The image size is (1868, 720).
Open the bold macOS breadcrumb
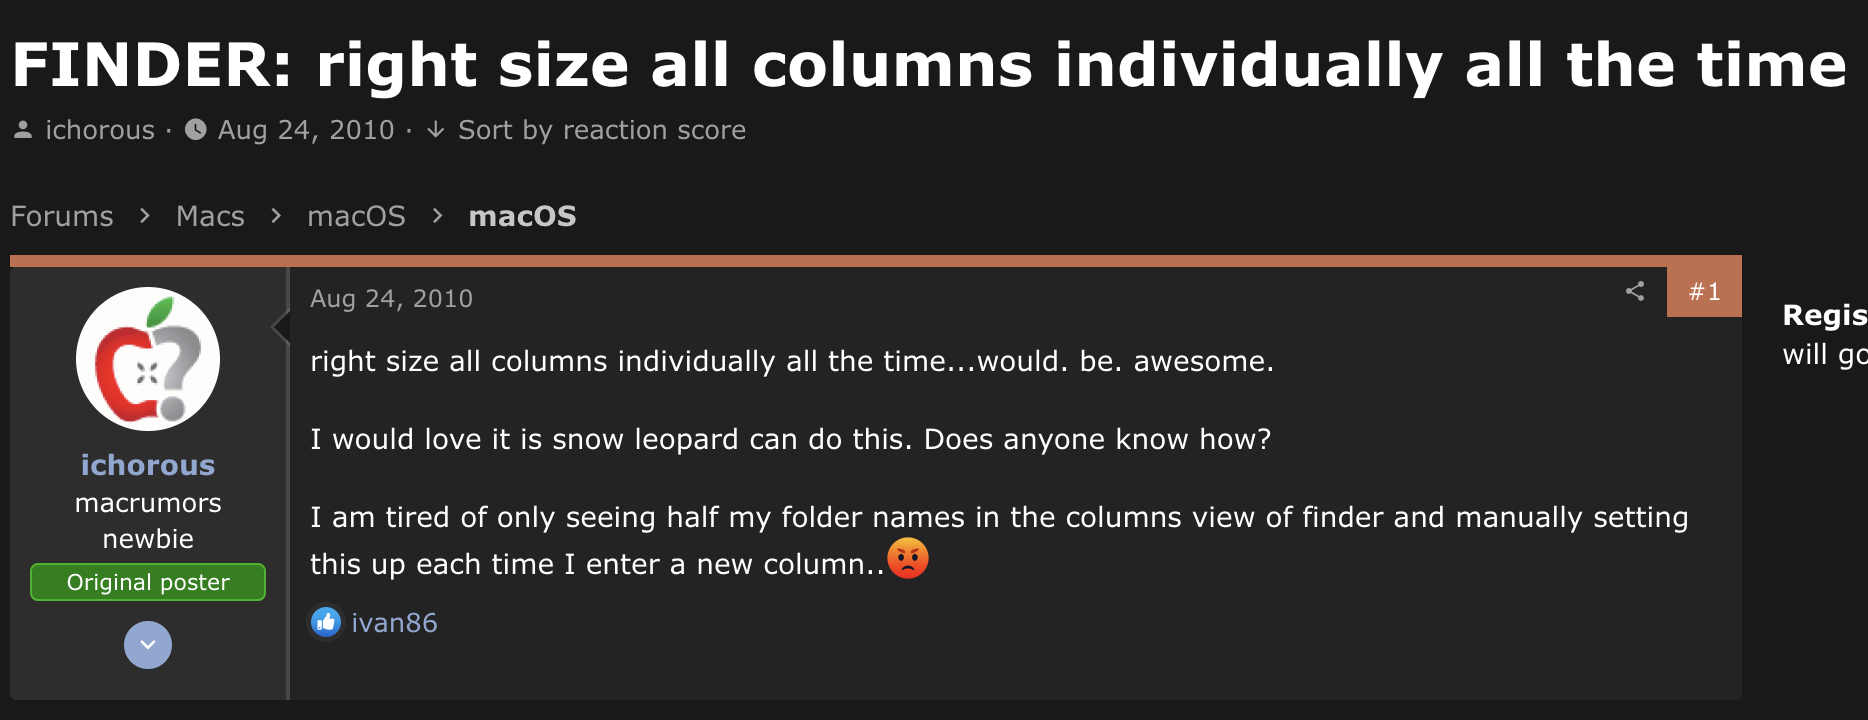pos(522,216)
